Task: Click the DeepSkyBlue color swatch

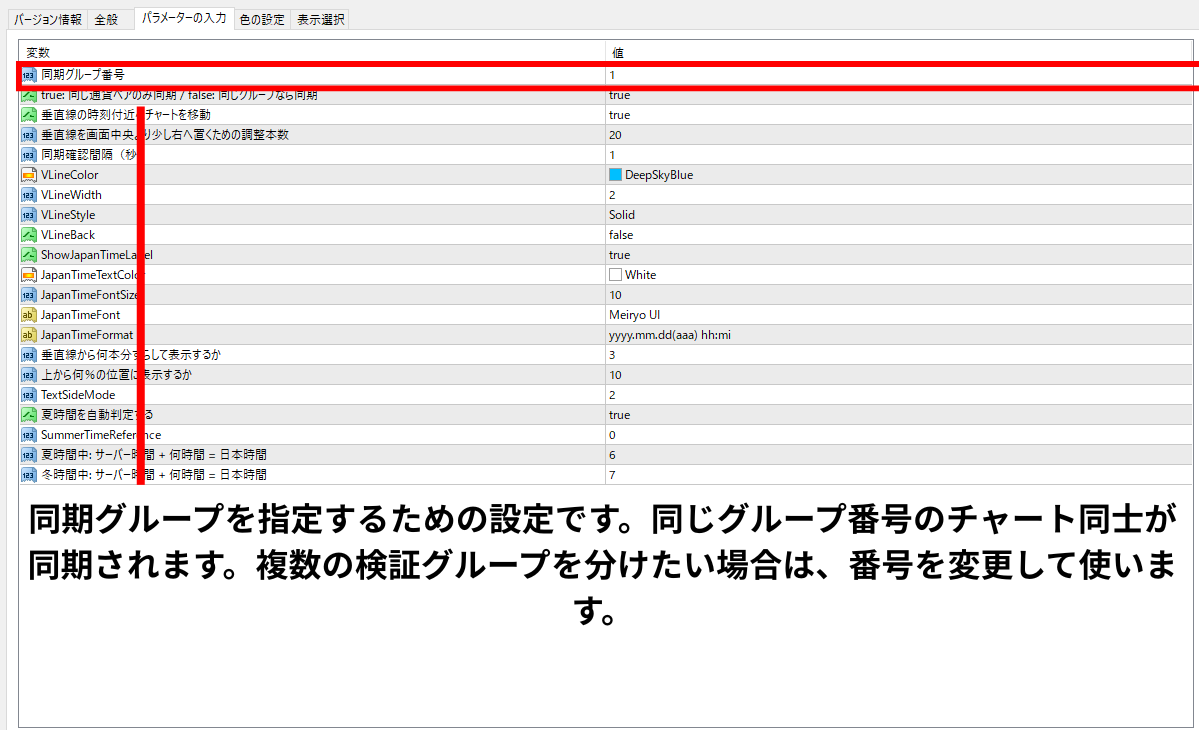Action: click(615, 175)
